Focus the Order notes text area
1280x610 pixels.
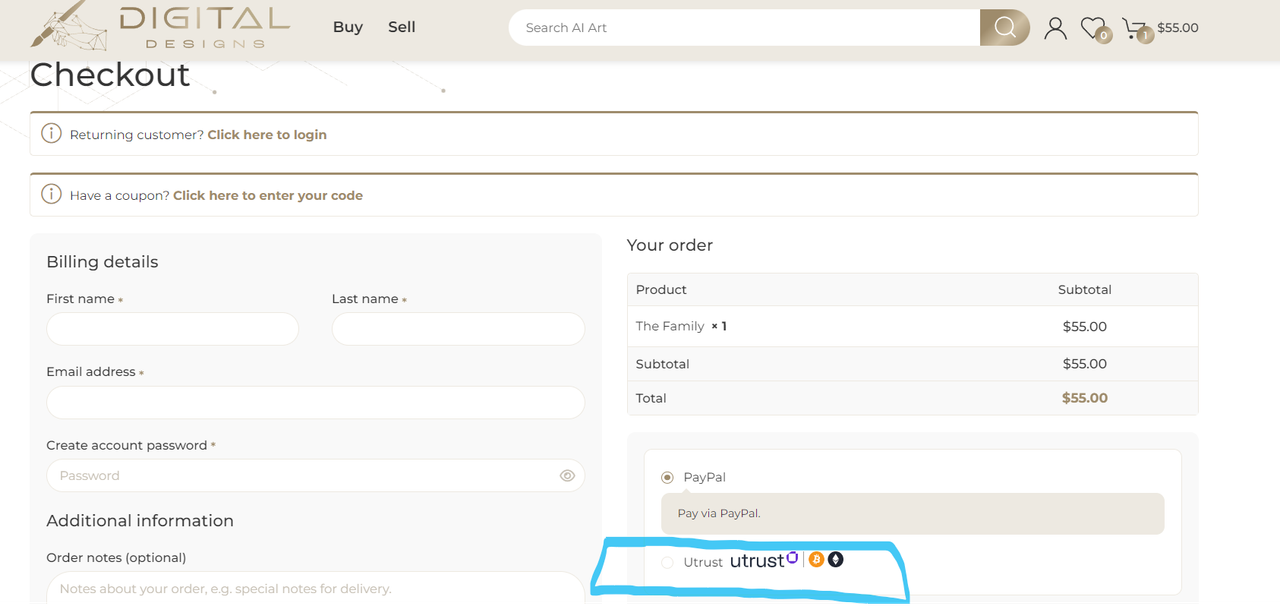(315, 588)
